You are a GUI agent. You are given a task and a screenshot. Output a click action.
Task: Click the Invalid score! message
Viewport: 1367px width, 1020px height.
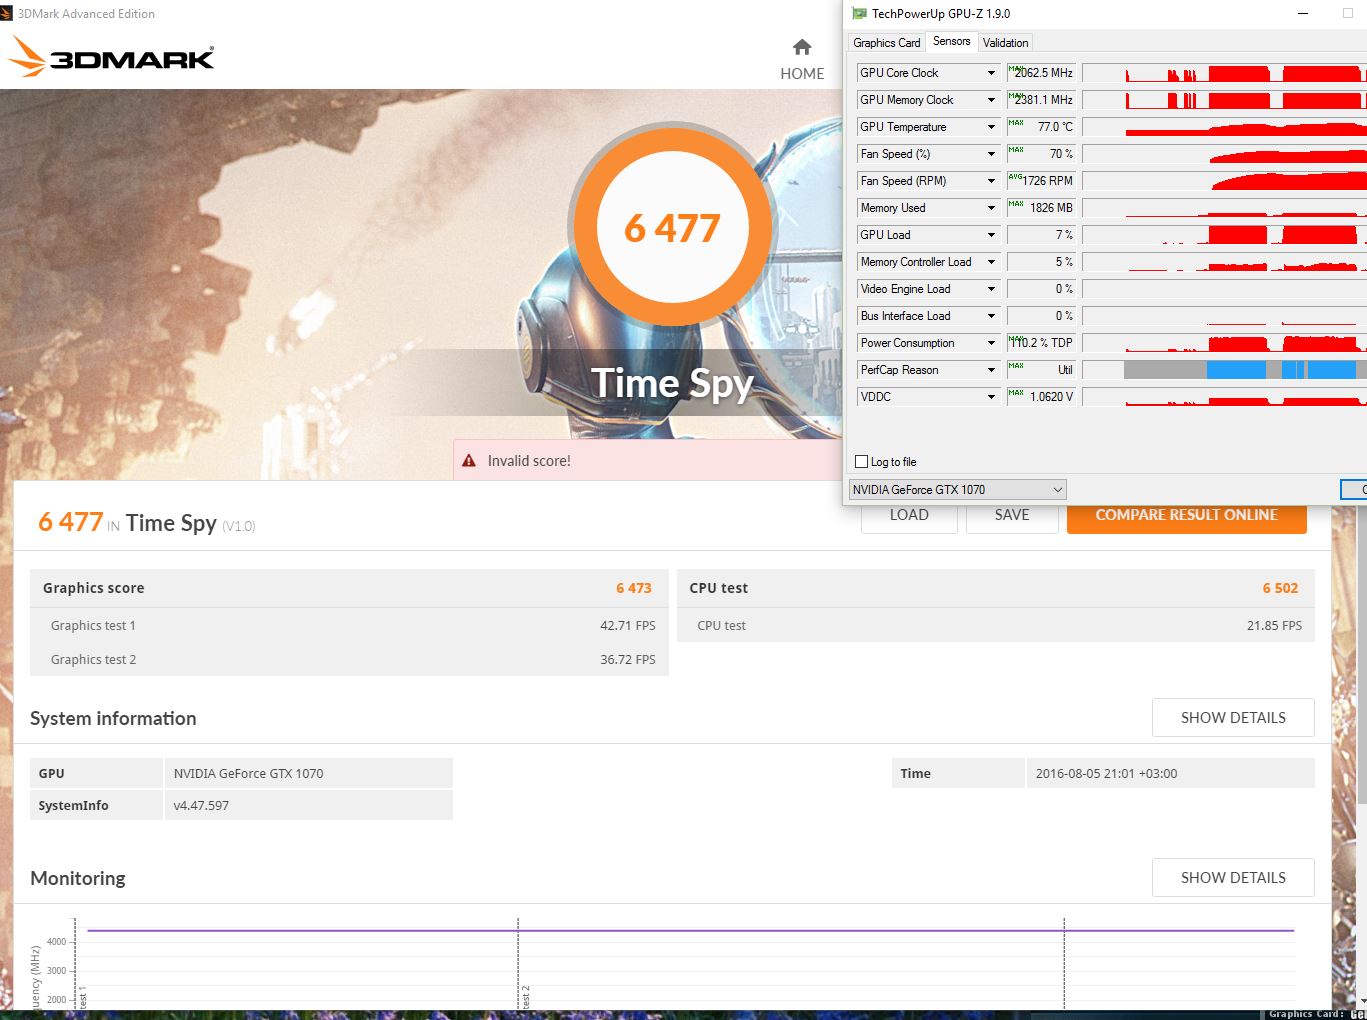[529, 461]
